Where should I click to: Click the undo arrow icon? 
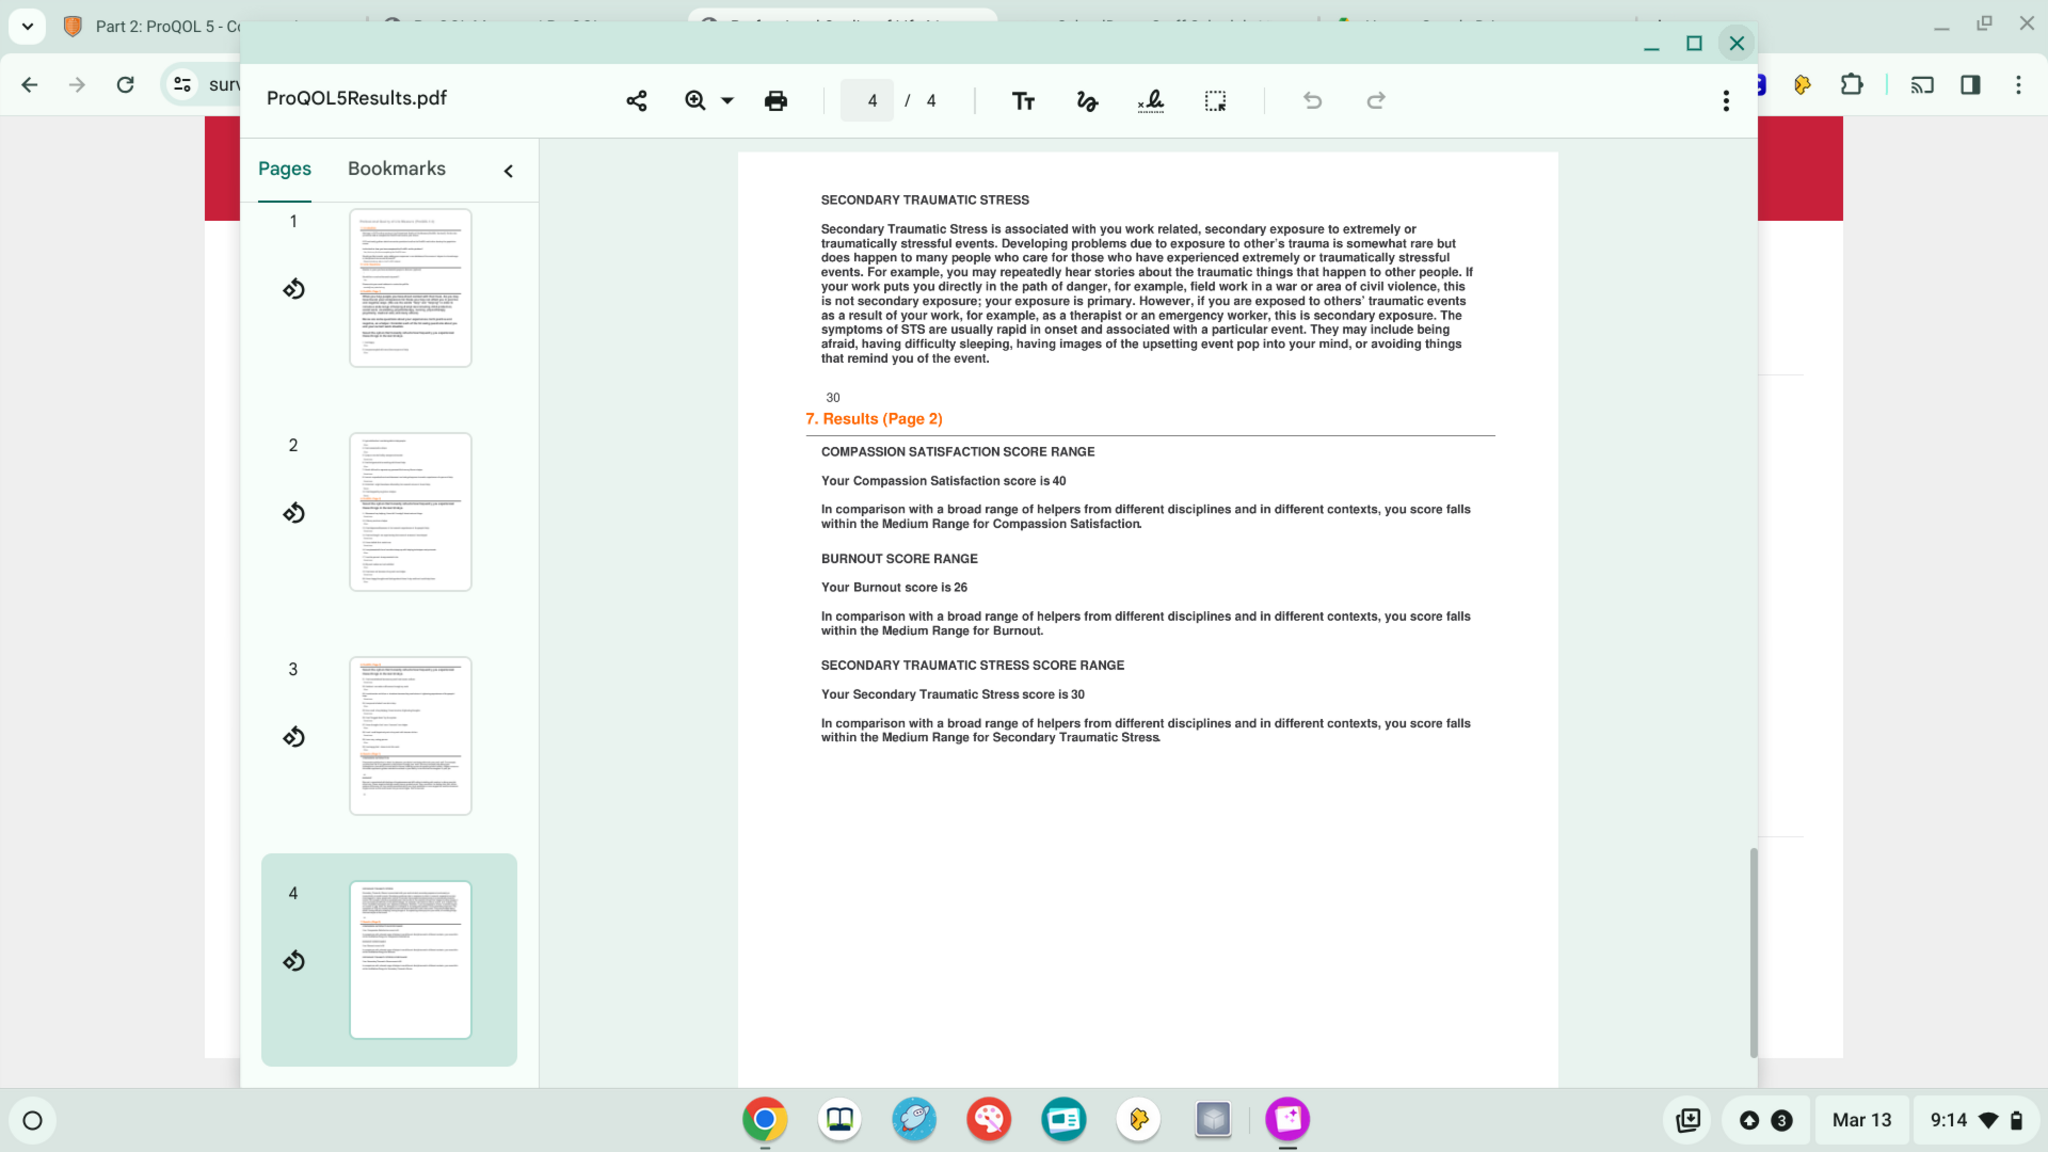point(1312,101)
